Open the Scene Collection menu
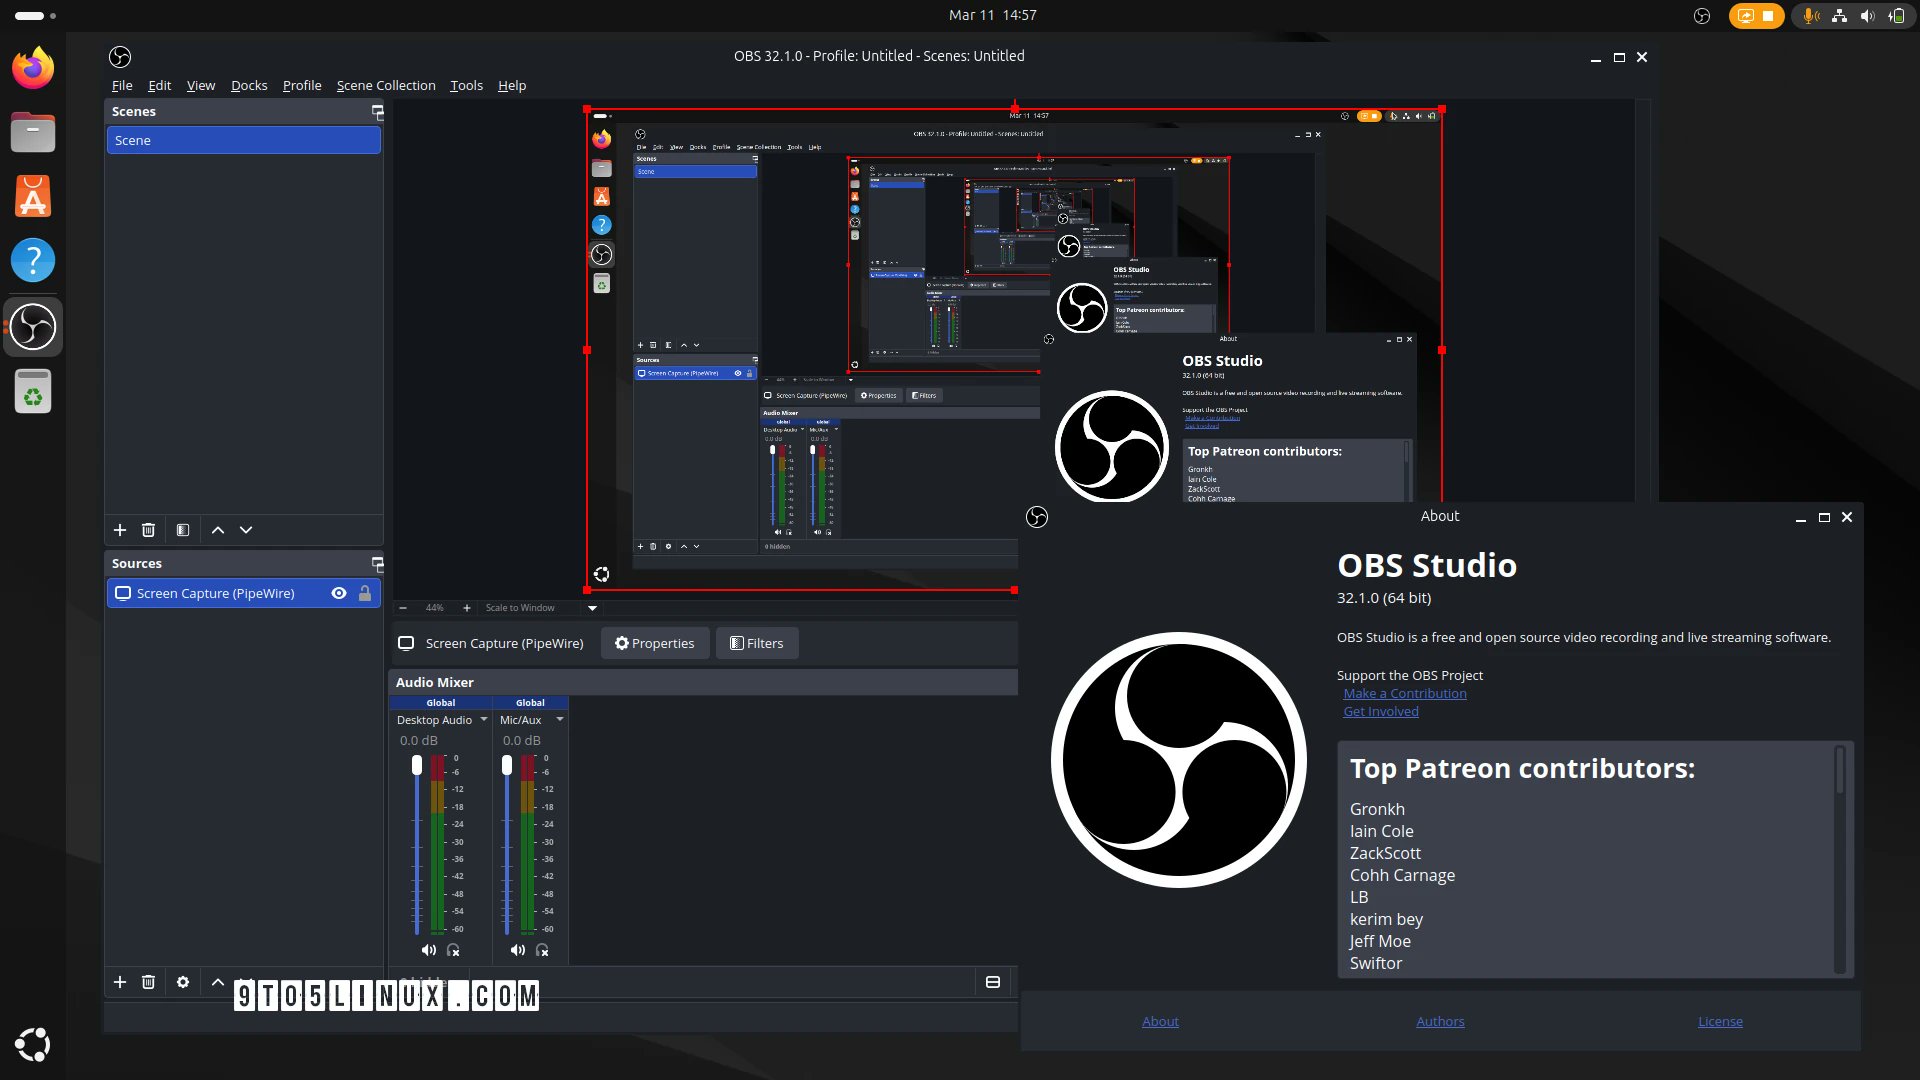 pos(386,85)
